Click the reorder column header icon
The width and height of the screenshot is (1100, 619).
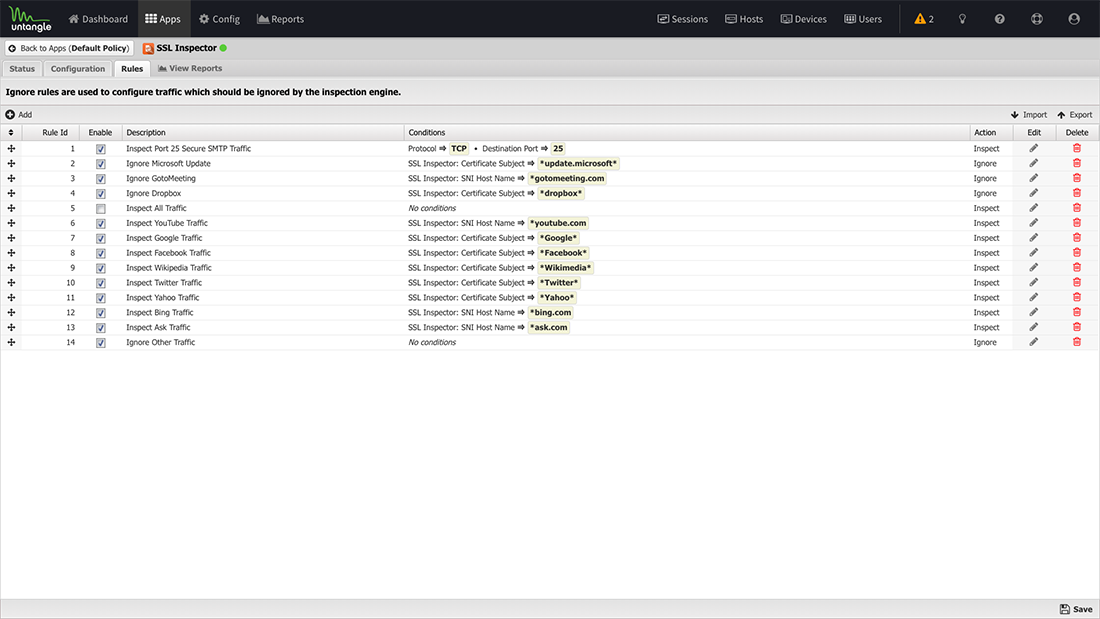(11, 133)
